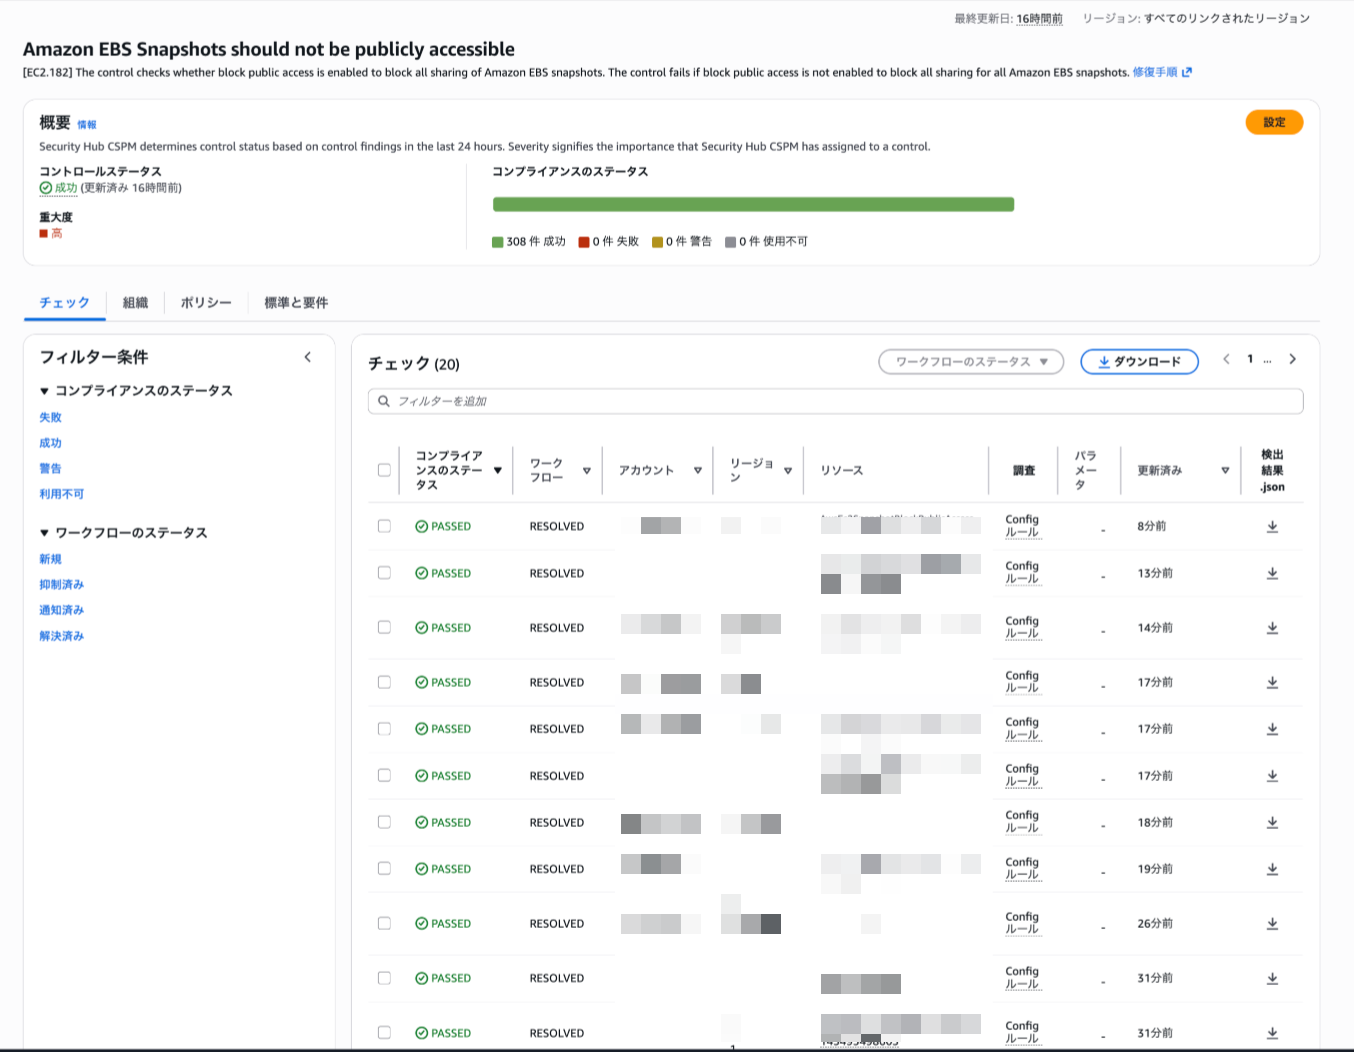Click the 14分前 updated time cell
The image size is (1354, 1052).
point(1155,628)
